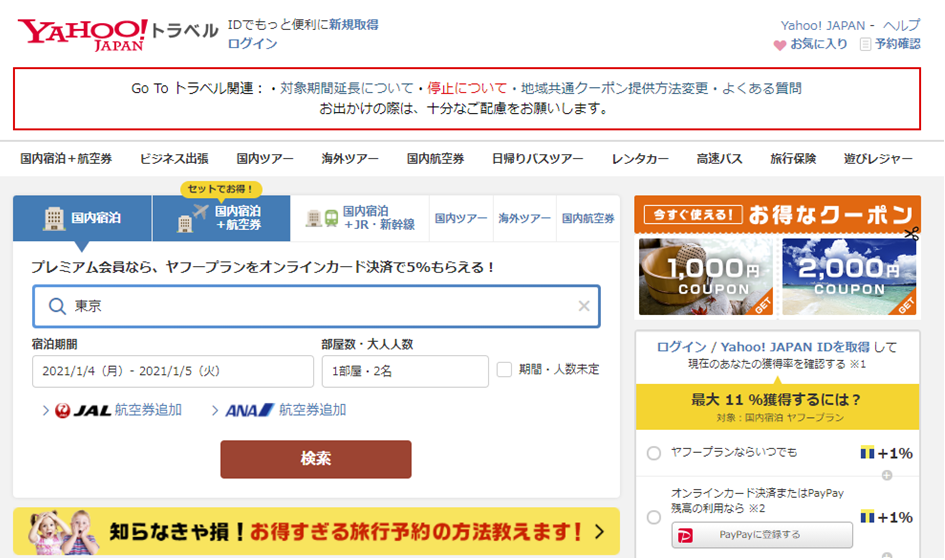The height and width of the screenshot is (560, 945).
Task: Click Yahoo! JAPAN IDを取得 link
Action: click(795, 347)
